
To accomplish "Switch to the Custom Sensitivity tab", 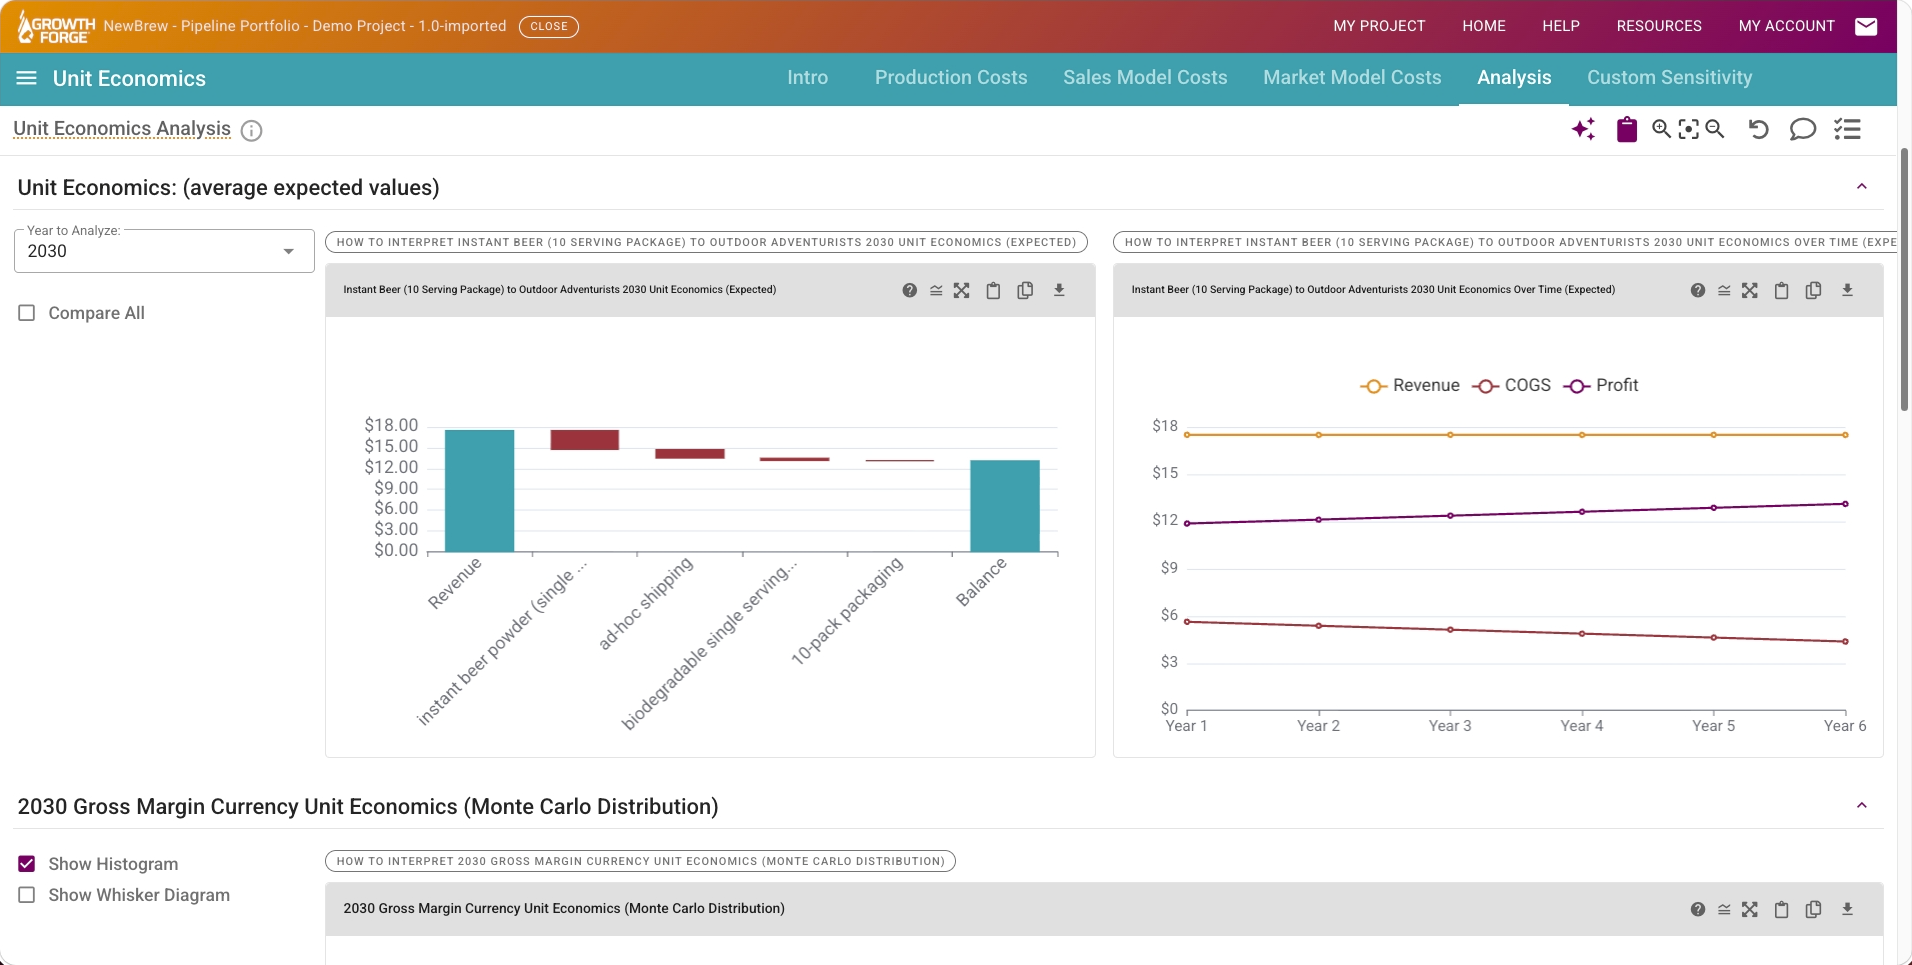I will [x=1669, y=78].
